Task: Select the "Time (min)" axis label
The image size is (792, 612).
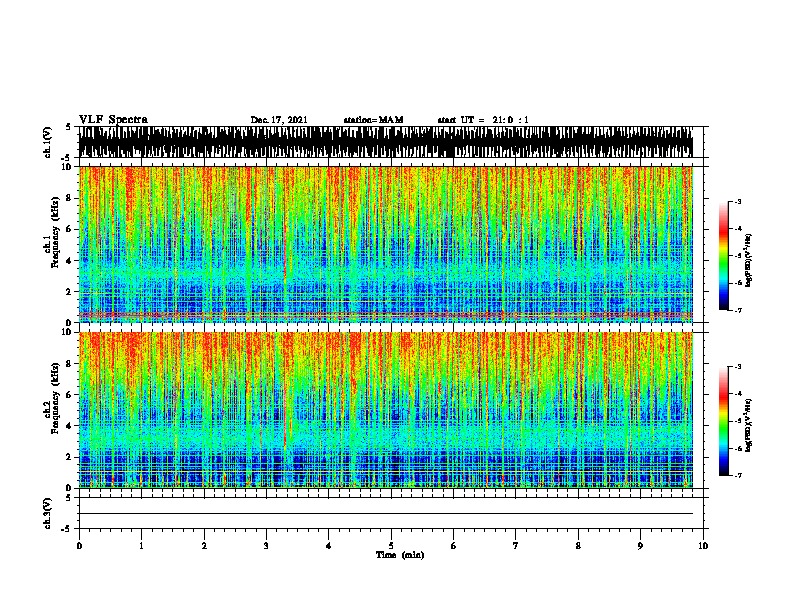Action: (400, 555)
